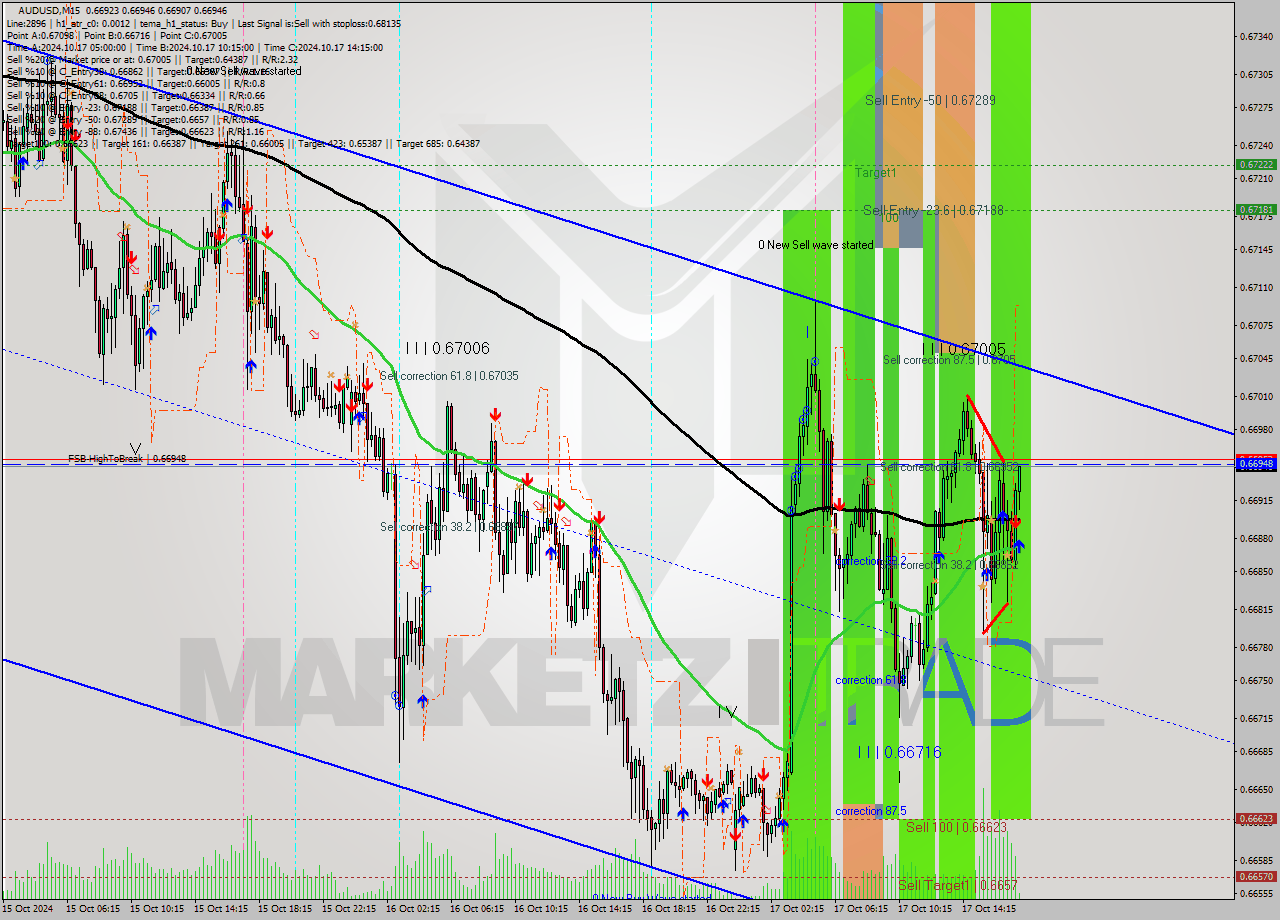Click the '16 Oct 02:15' time label
Viewport: 1280px width, 920px height.
click(413, 909)
